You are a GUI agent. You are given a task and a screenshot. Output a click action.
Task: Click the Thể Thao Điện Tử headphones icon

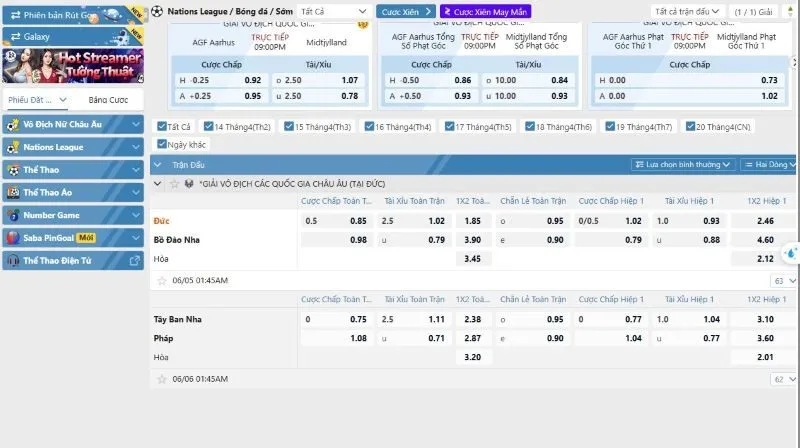point(13,260)
